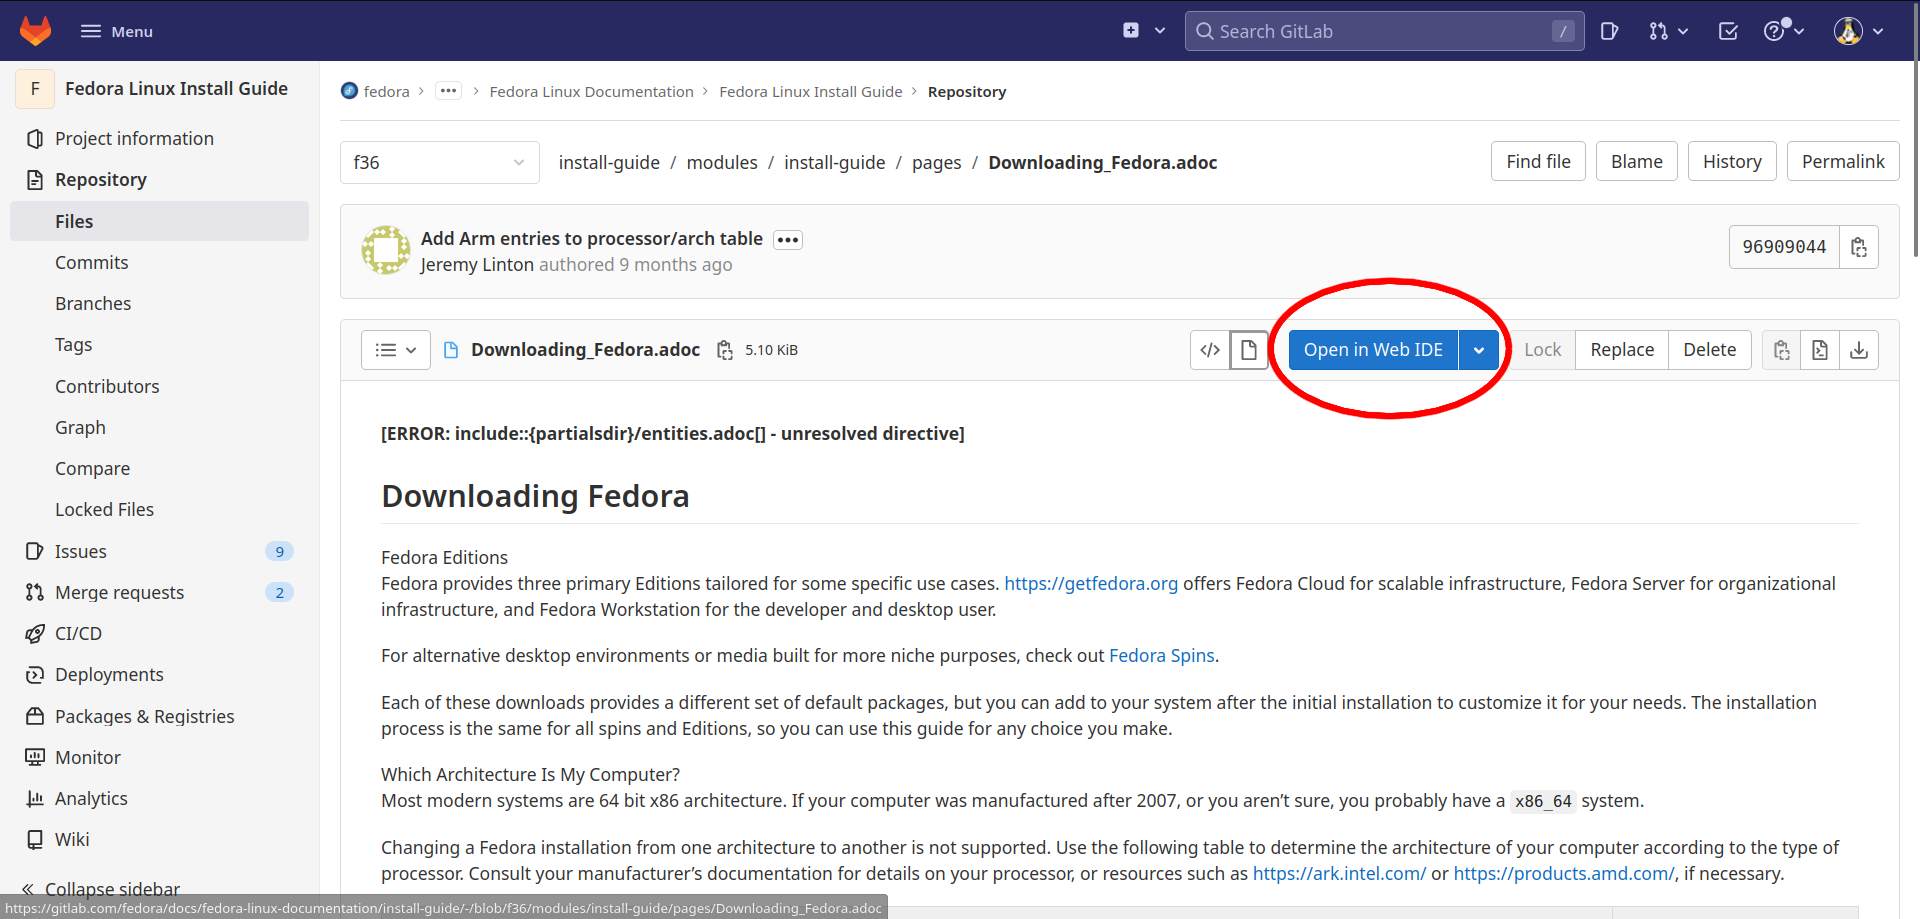Click the Delete file button
1920x919 pixels.
click(1709, 350)
